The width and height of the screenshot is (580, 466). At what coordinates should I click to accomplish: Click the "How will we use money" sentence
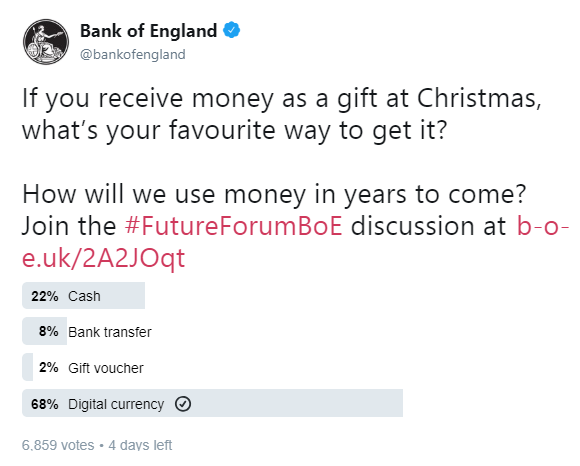274,194
